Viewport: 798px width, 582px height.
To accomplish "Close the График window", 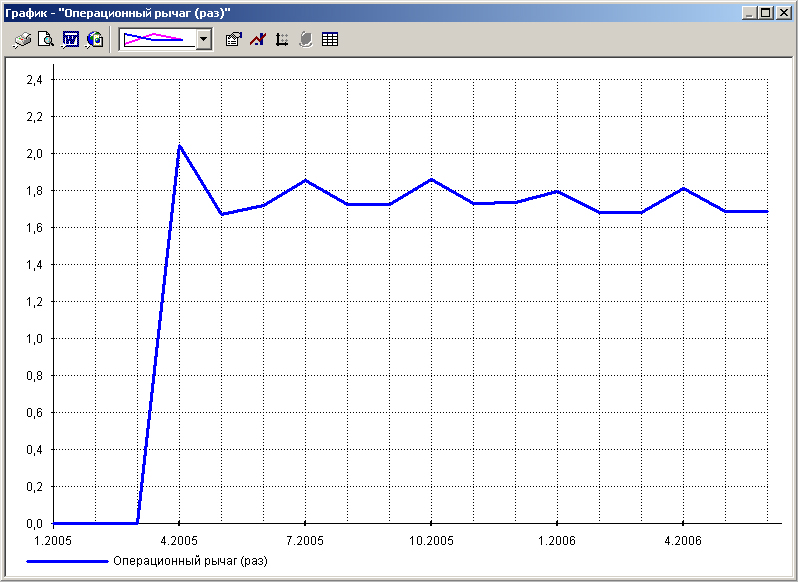I will point(783,13).
